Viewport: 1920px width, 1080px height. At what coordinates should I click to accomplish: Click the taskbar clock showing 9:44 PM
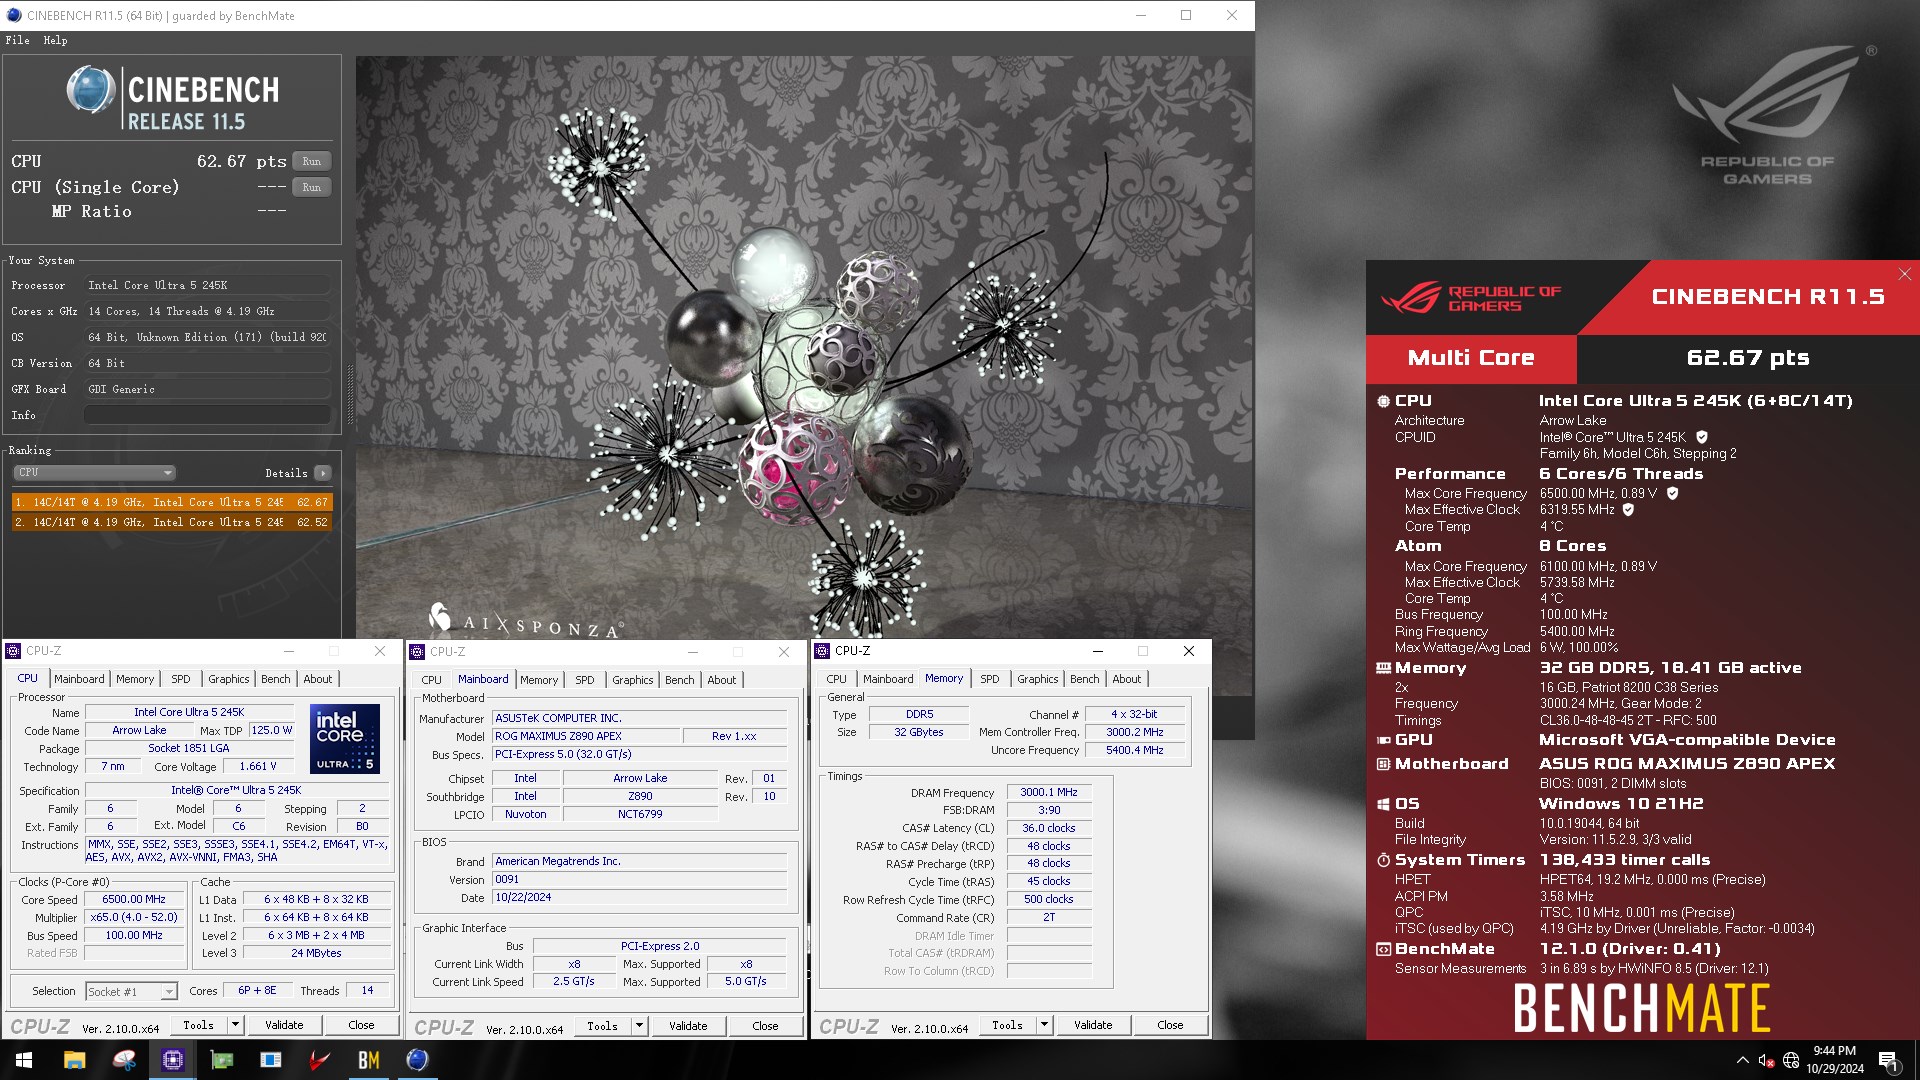(1834, 1060)
